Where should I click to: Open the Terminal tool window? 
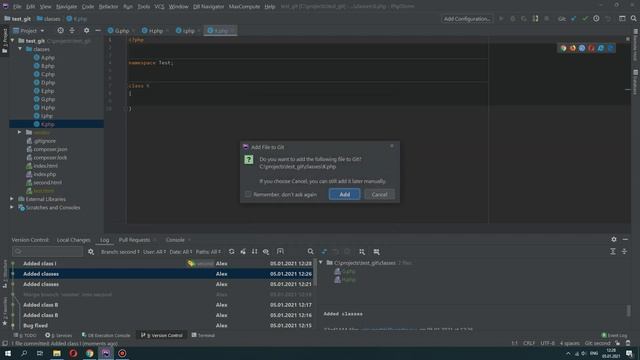(x=203, y=336)
